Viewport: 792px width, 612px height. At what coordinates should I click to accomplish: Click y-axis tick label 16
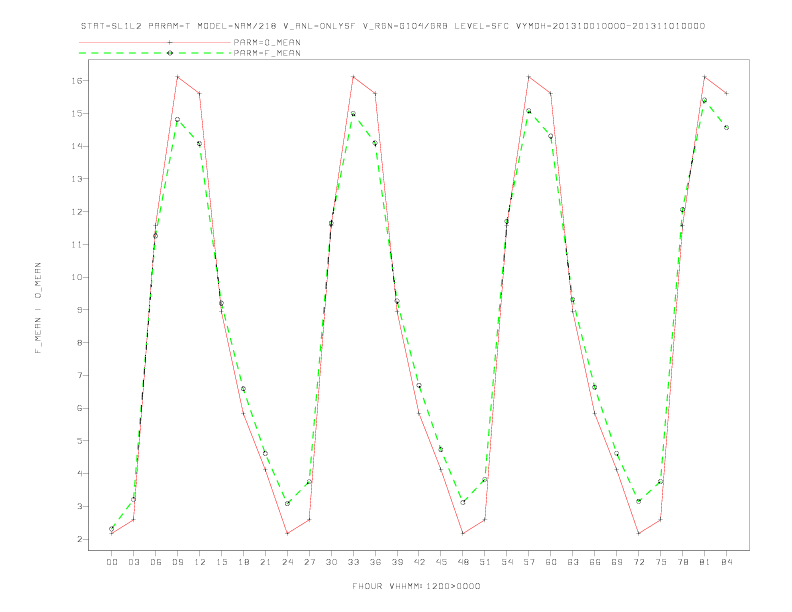76,81
